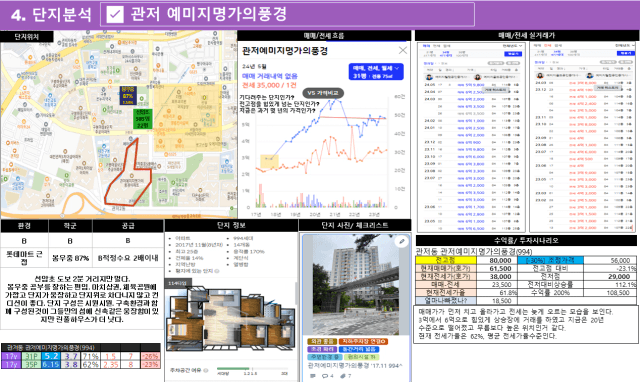Click the clip attachment icon showing 7
Image resolution: width=640 pixels, height=382 pixels.
point(343,376)
